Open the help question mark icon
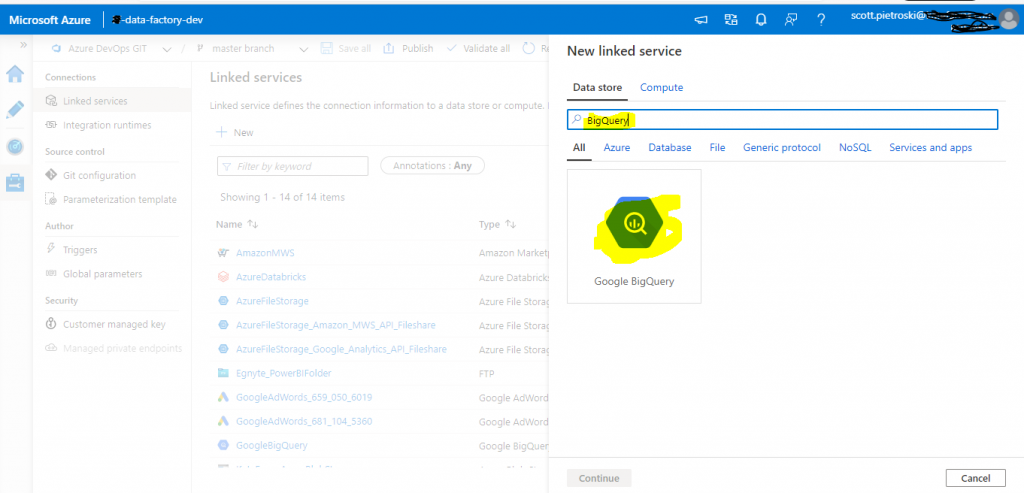Viewport: 1024px width, 493px height. tap(822, 20)
